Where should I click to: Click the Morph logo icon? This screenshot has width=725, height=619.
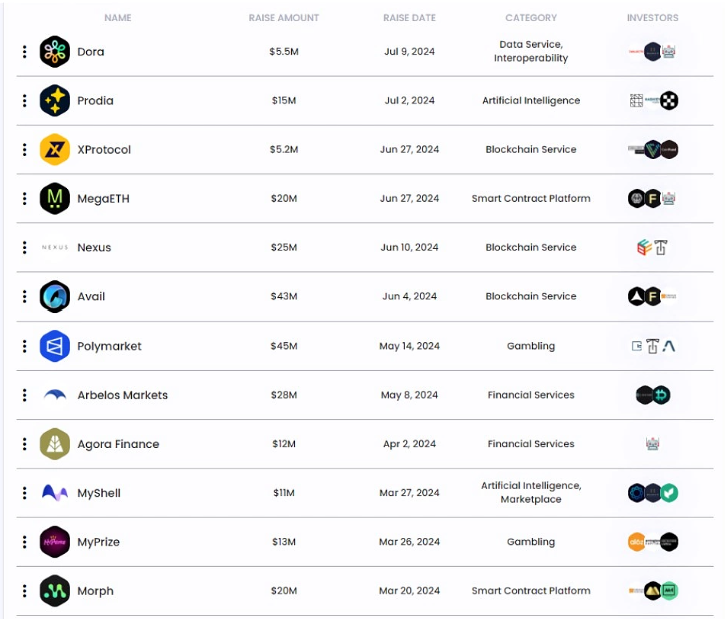54,591
